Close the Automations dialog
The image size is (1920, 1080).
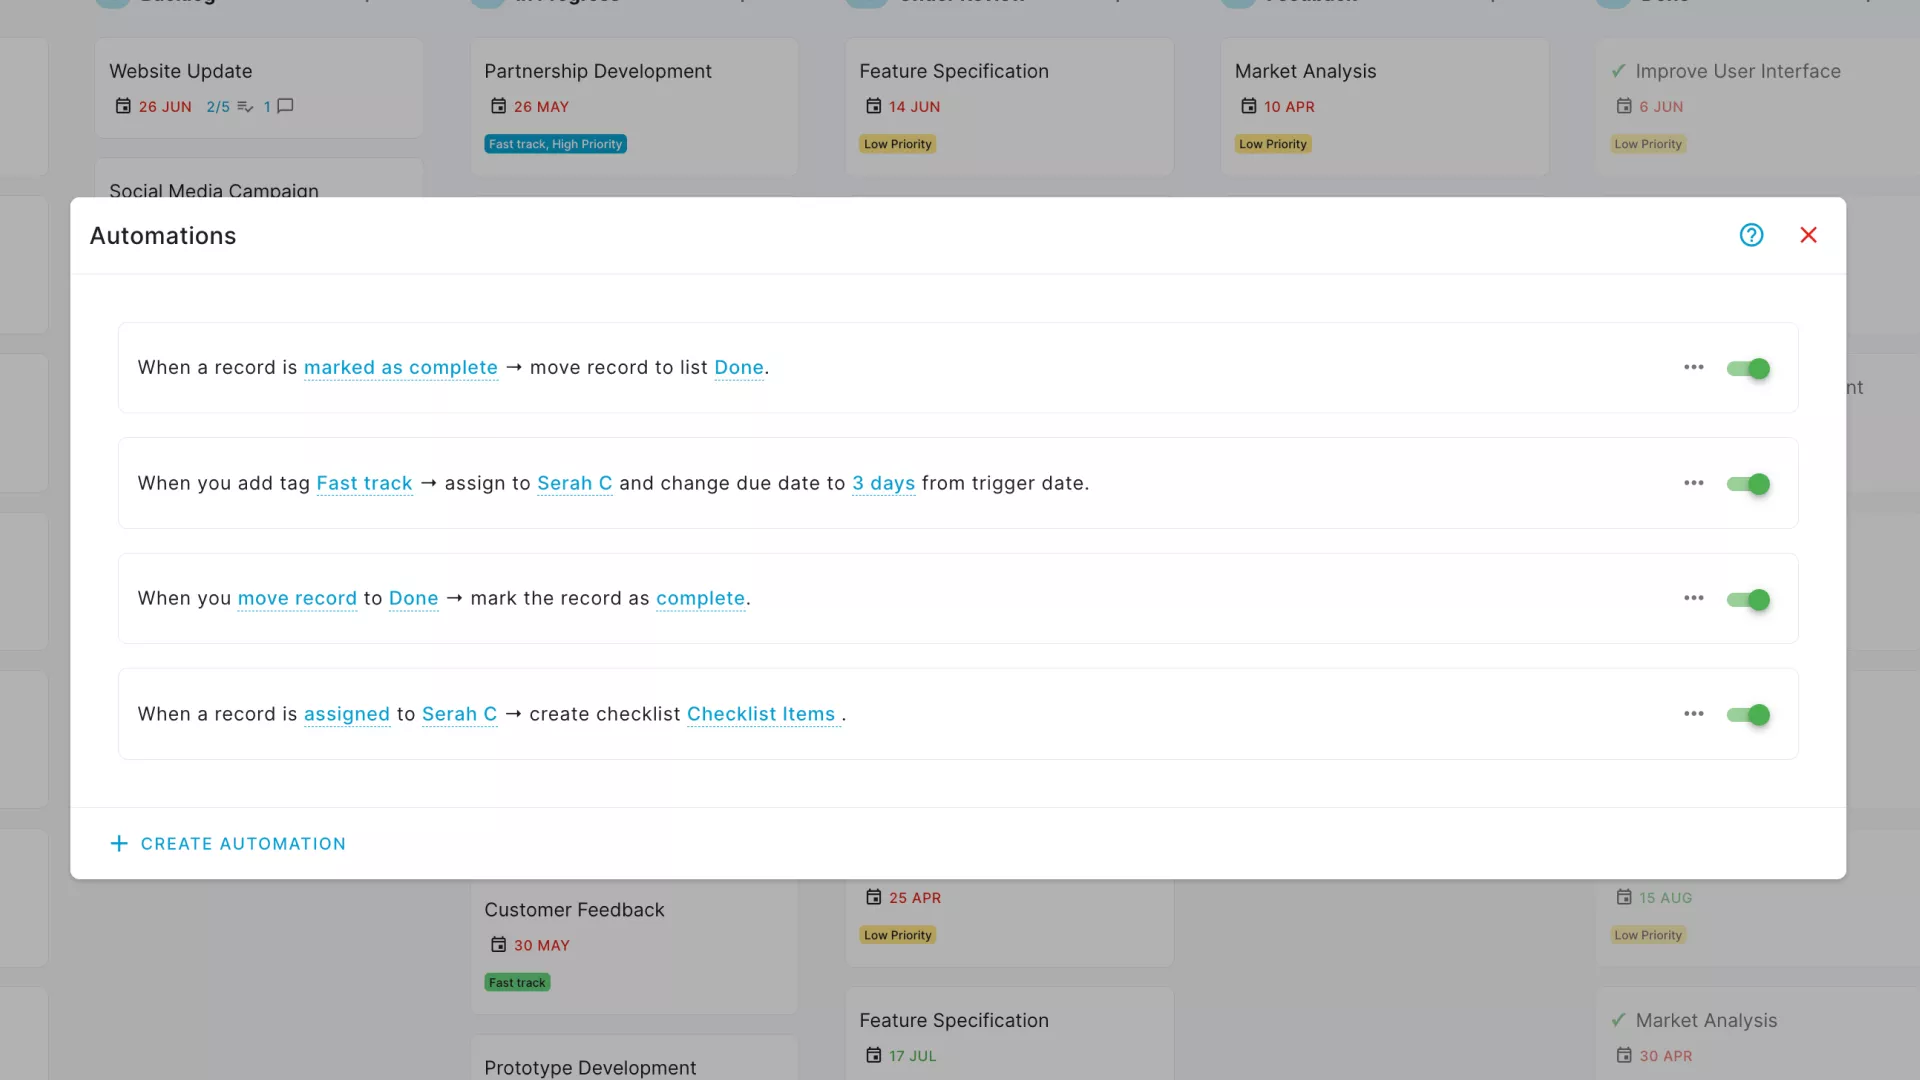(1808, 235)
